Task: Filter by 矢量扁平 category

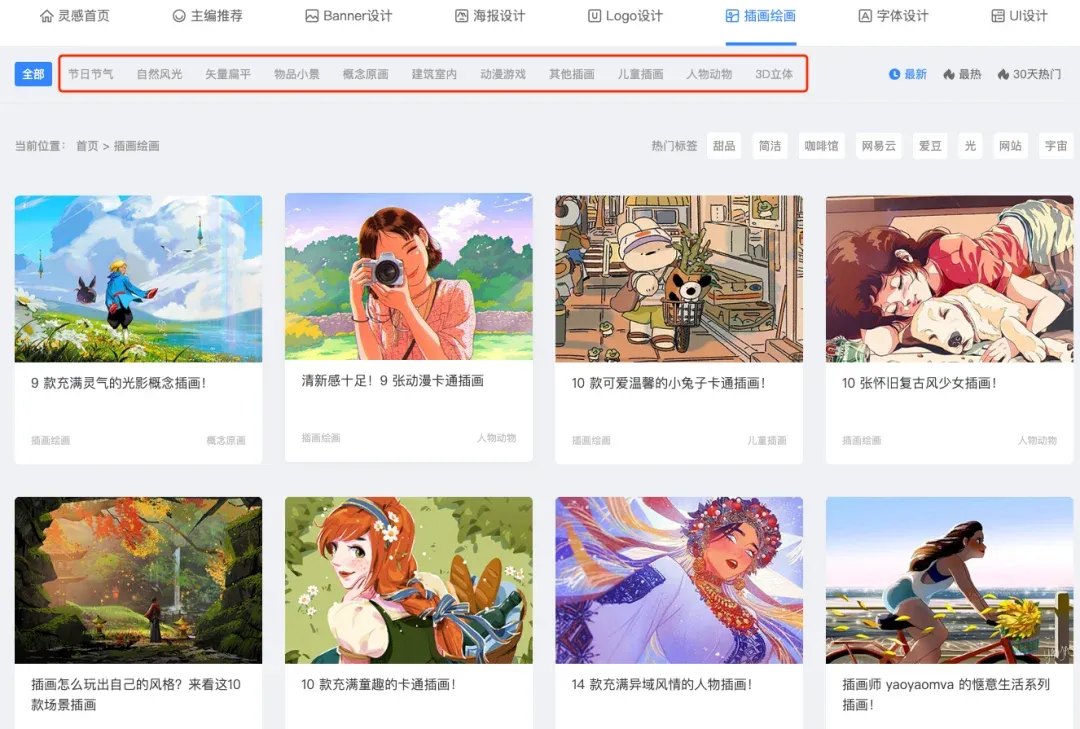Action: (x=228, y=74)
